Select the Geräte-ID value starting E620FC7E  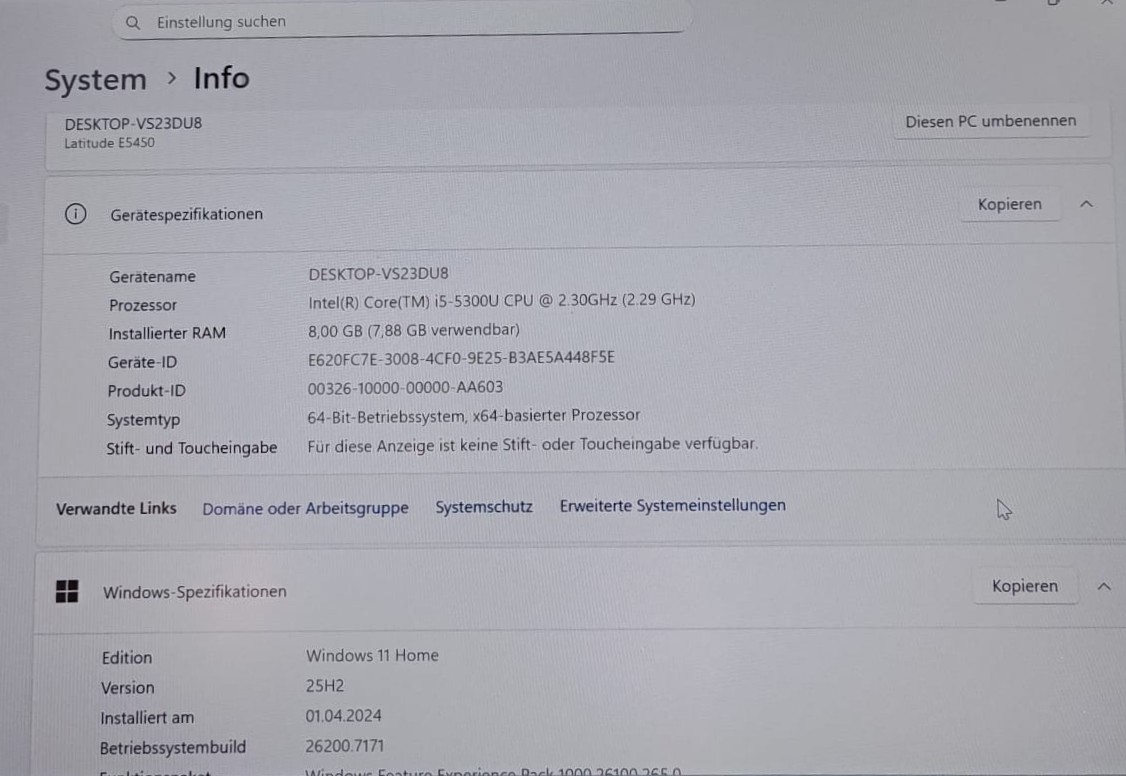[461, 358]
